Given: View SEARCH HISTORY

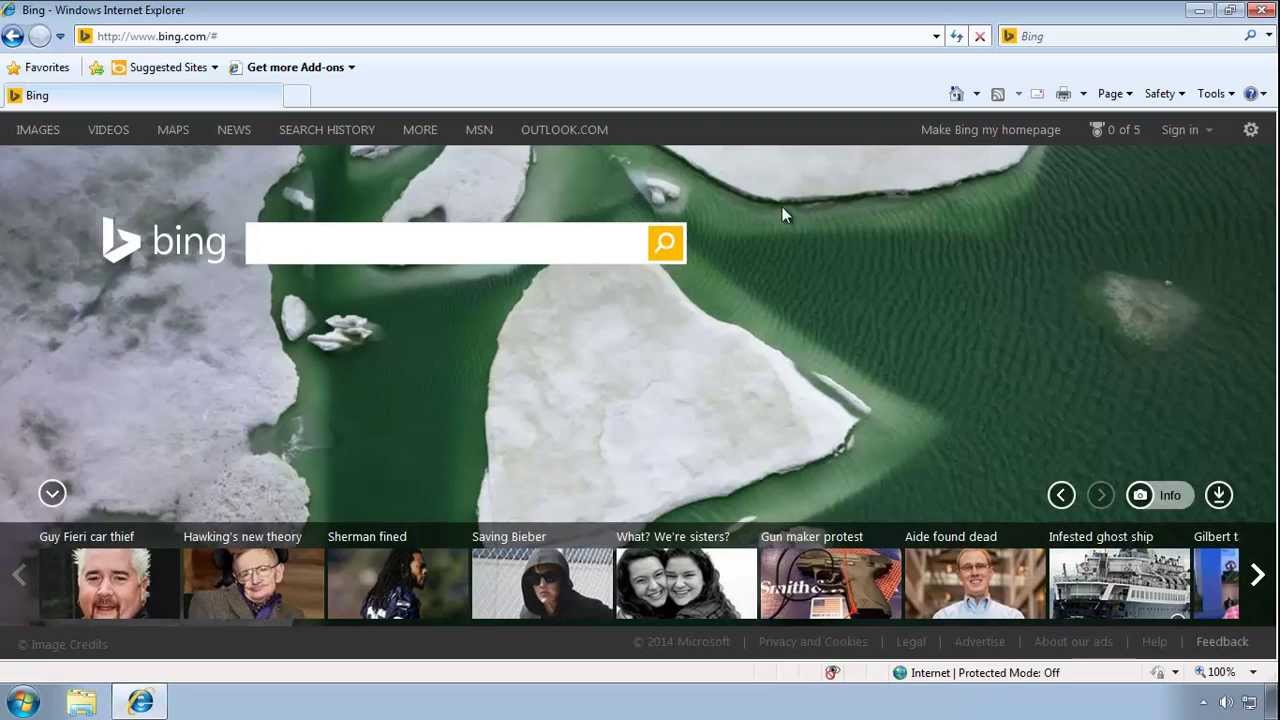Looking at the screenshot, I should [x=327, y=130].
